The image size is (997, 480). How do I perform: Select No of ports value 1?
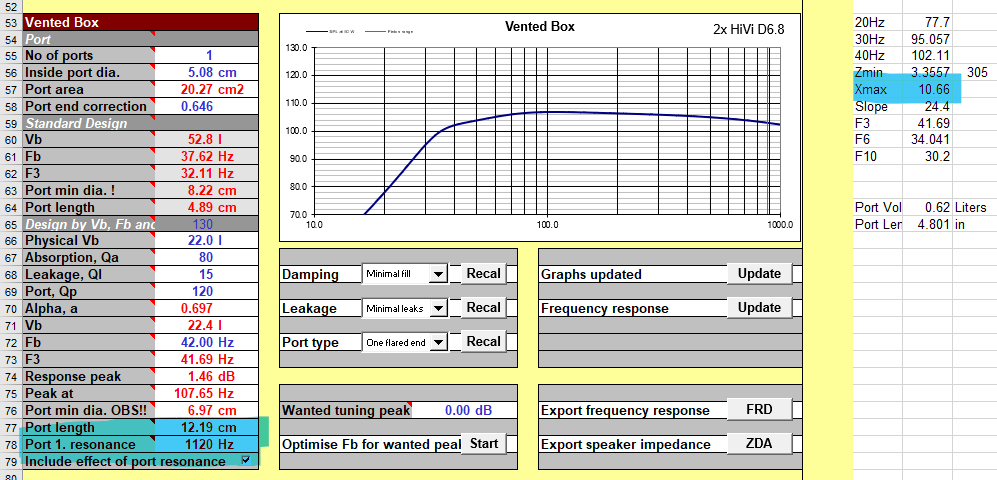[207, 55]
